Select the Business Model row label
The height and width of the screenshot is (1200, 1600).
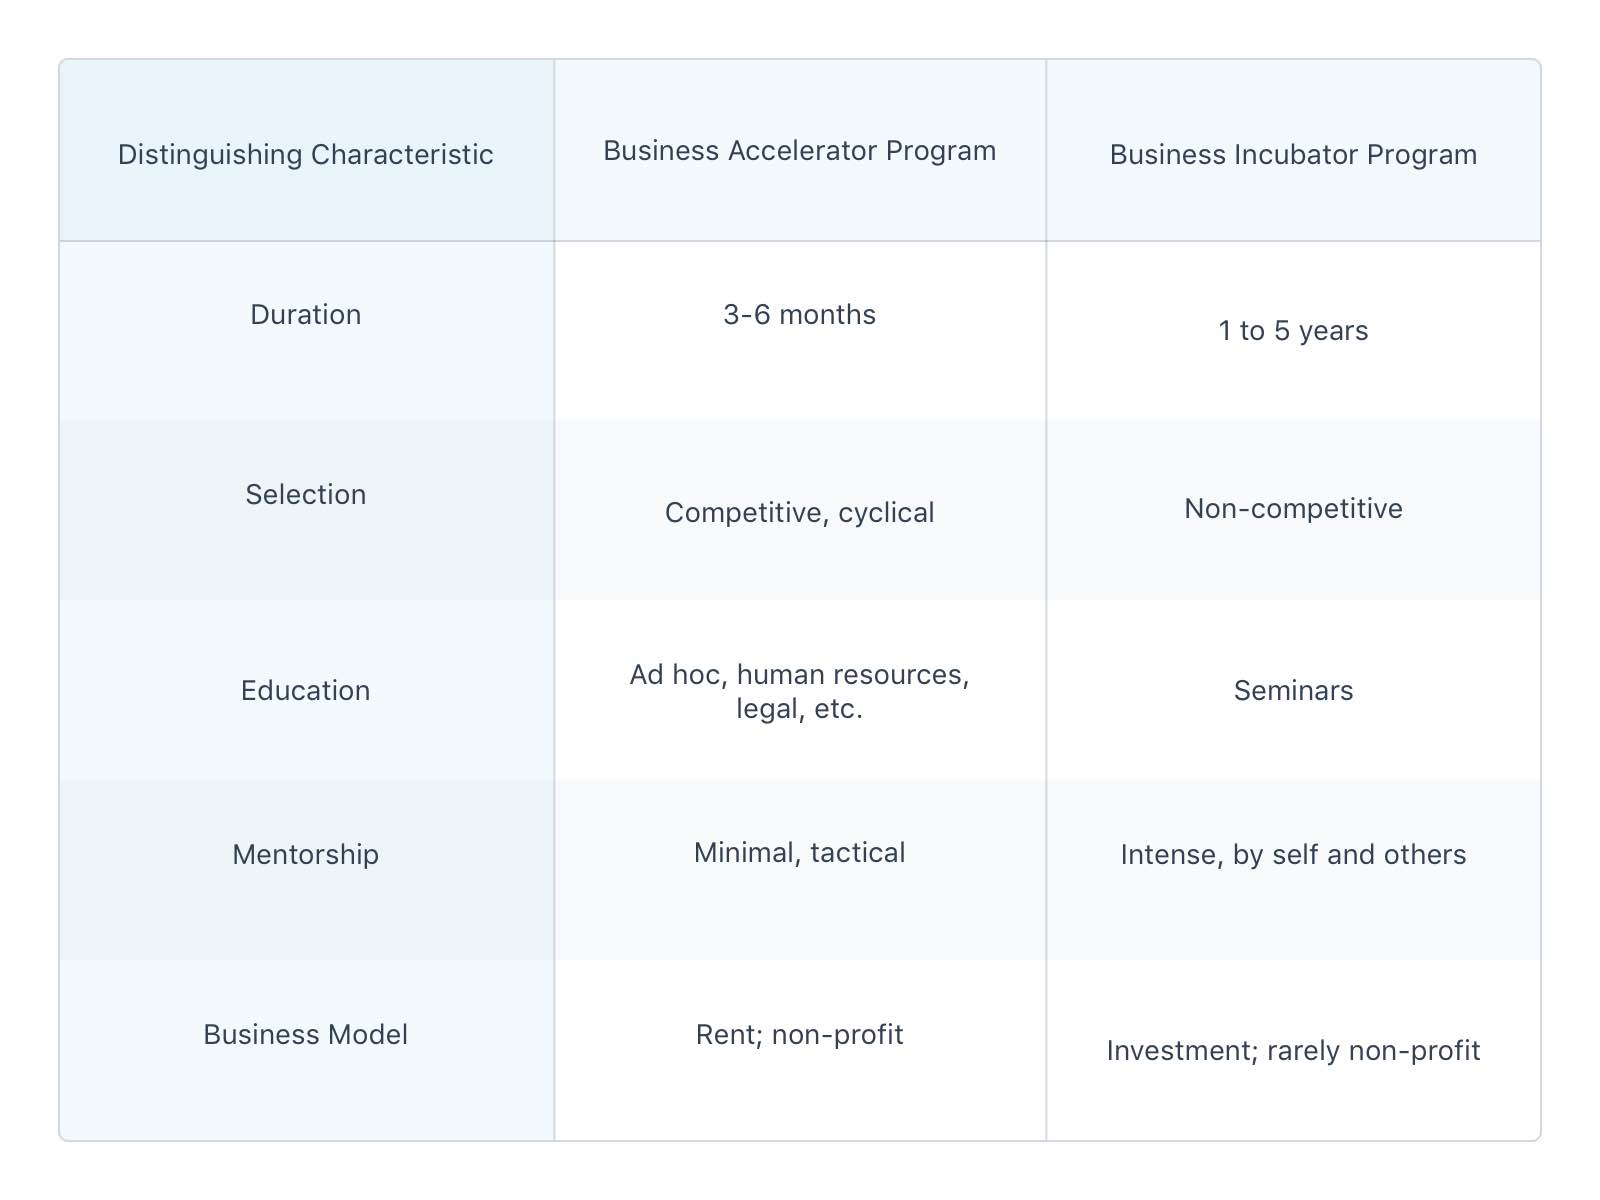coord(305,1035)
